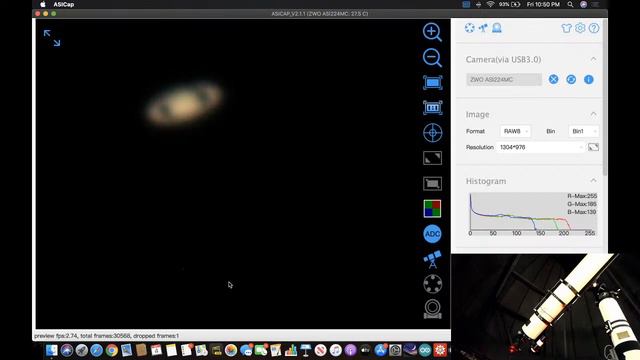This screenshot has height=360, width=640.
Task: Launch Google Chrome from the Dock
Action: 111,350
